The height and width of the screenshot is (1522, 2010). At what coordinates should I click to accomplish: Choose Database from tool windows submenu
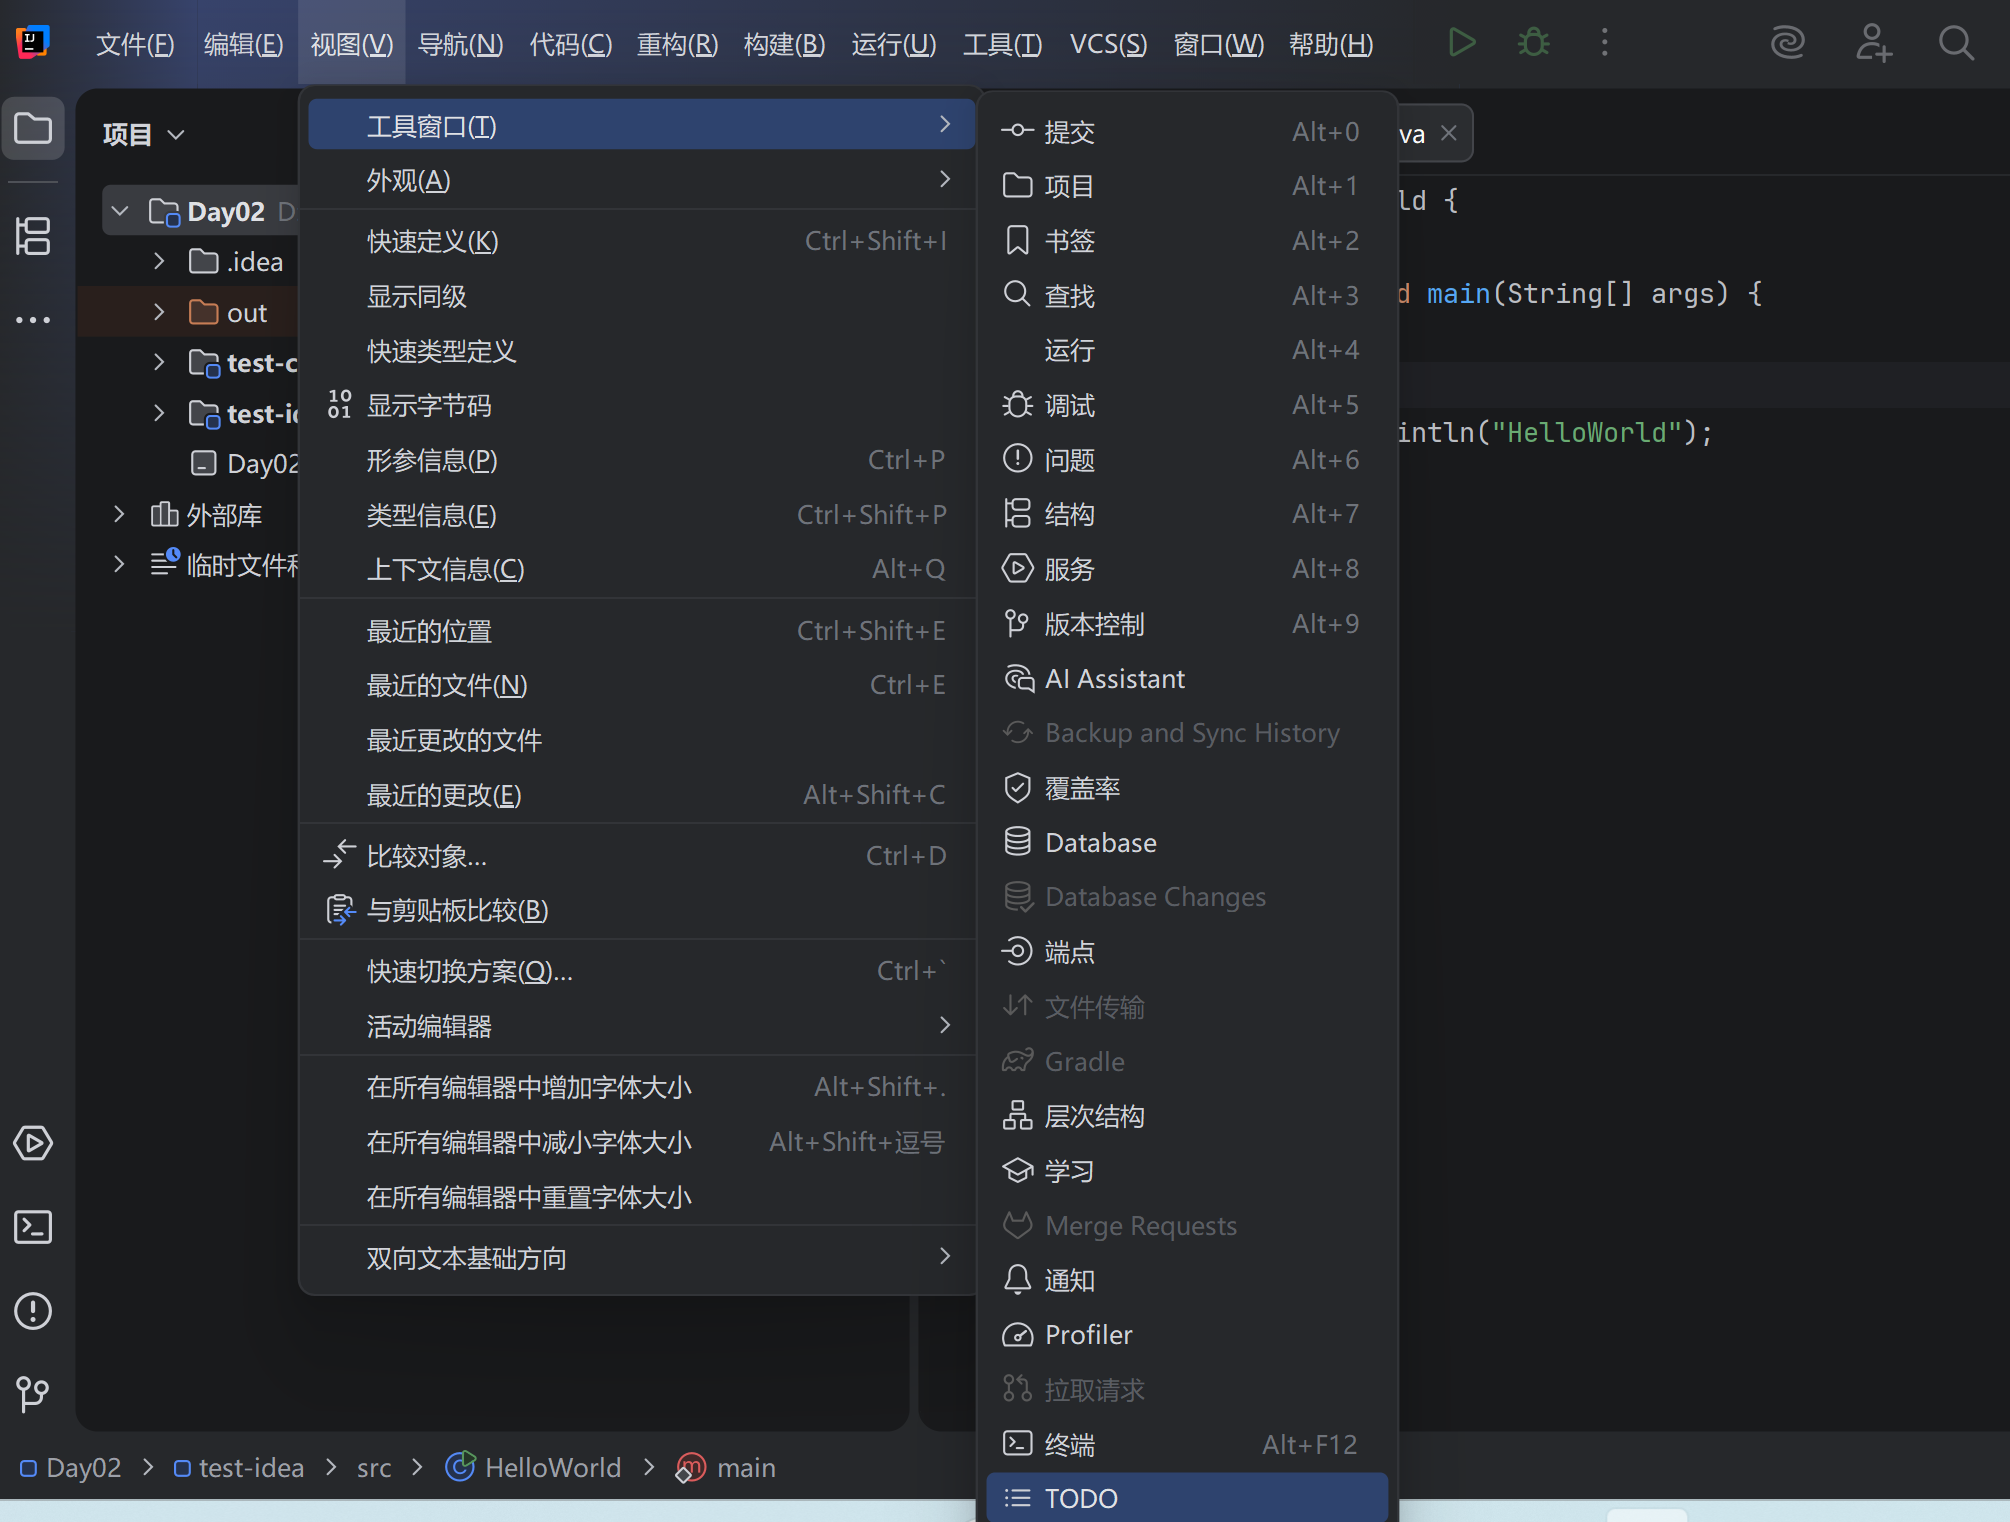[x=1100, y=843]
